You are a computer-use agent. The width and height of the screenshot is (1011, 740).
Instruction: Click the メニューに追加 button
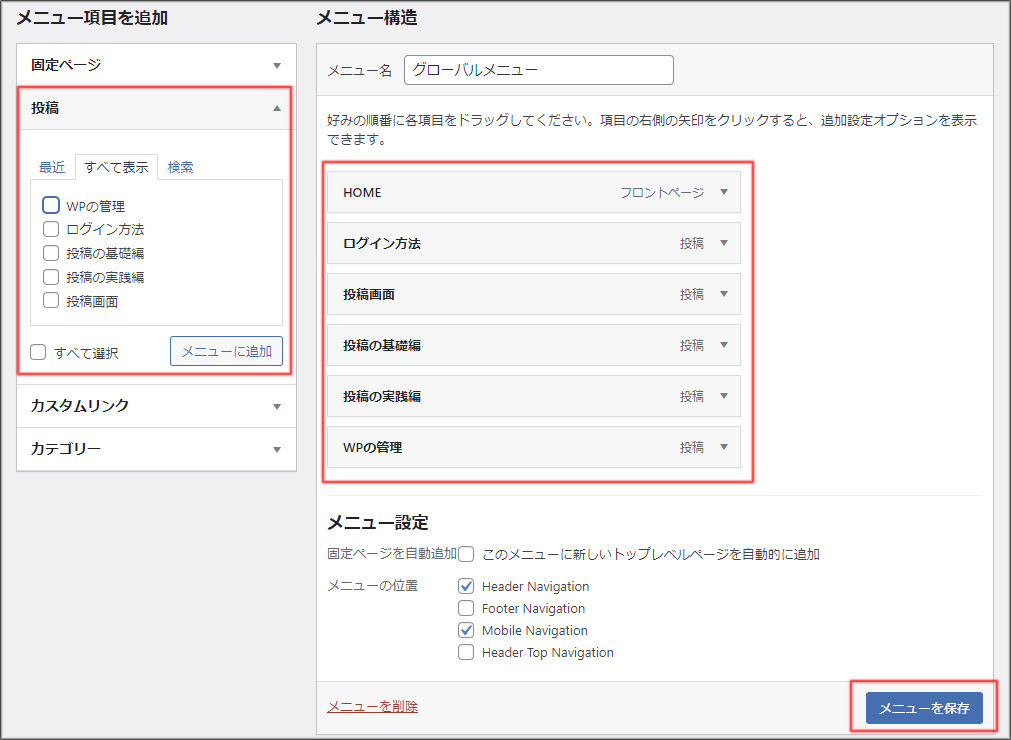226,351
